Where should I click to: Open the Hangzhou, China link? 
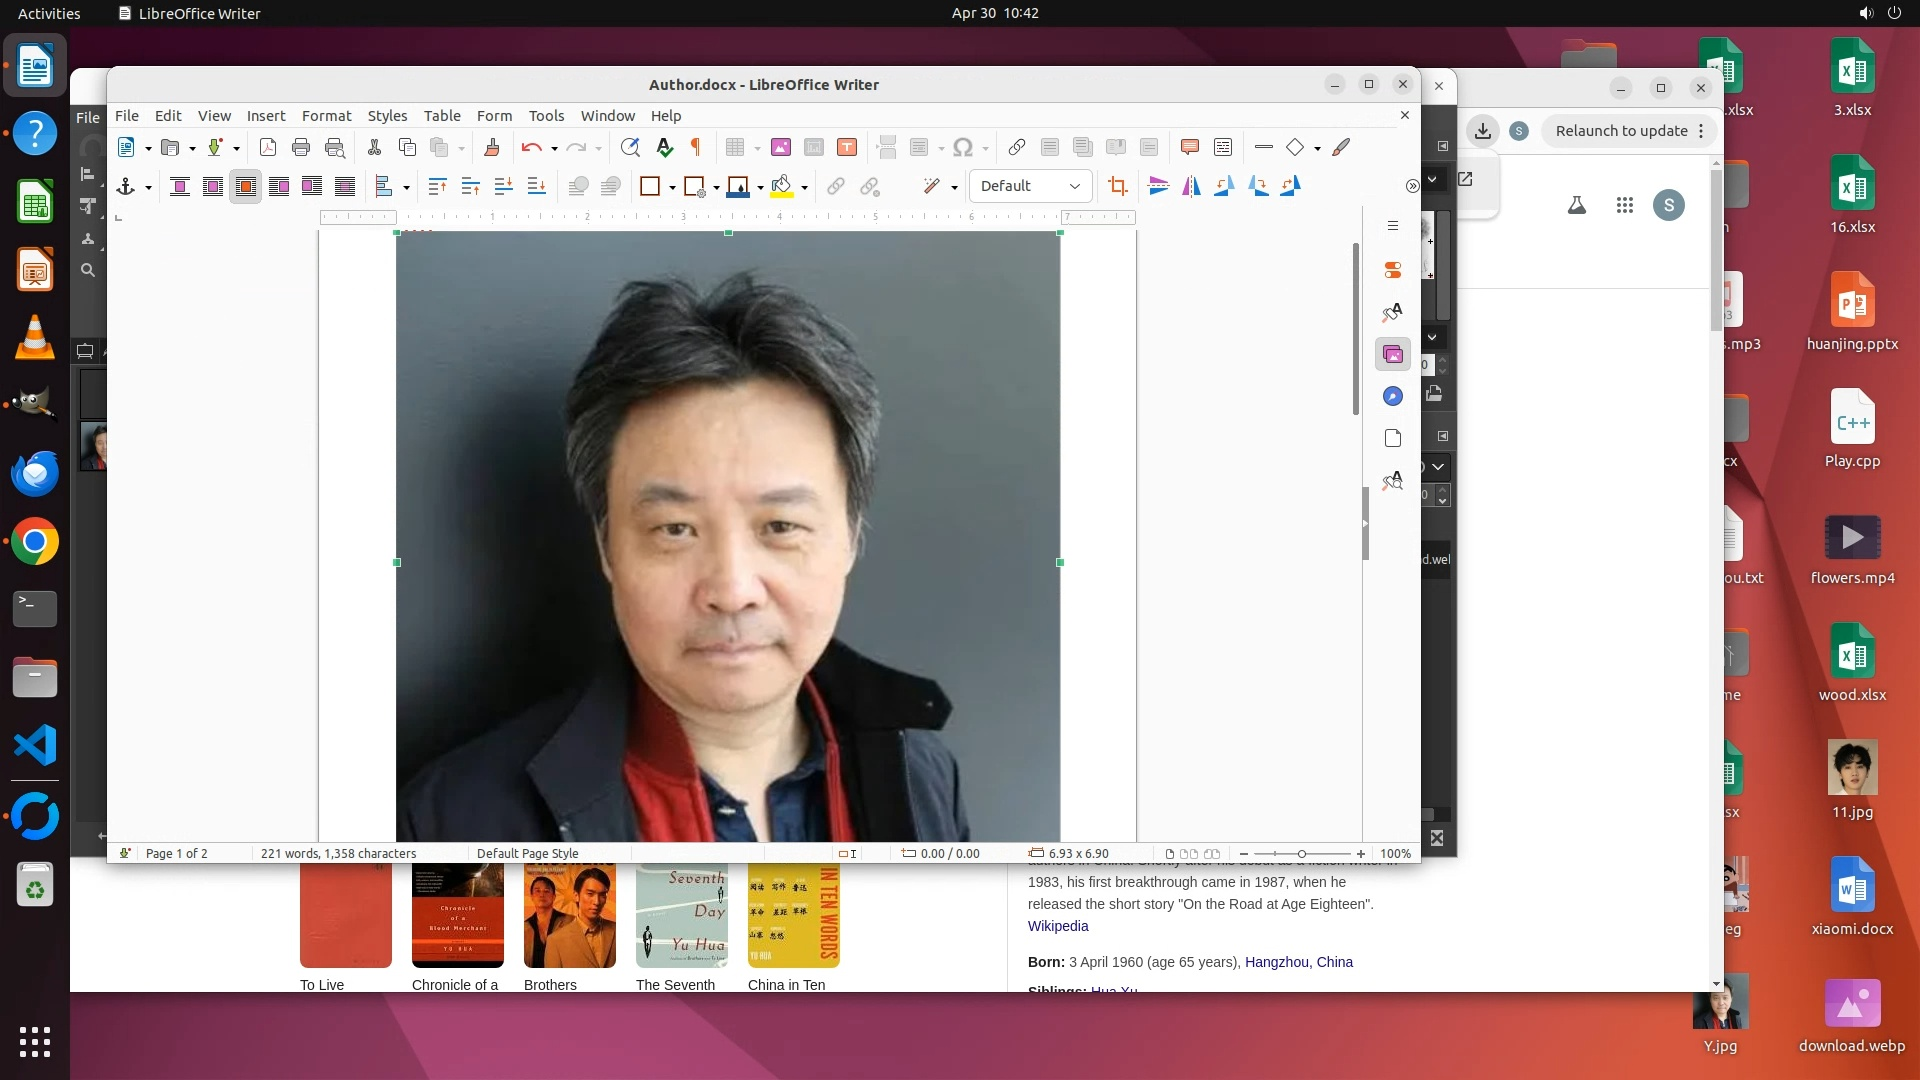click(x=1298, y=962)
